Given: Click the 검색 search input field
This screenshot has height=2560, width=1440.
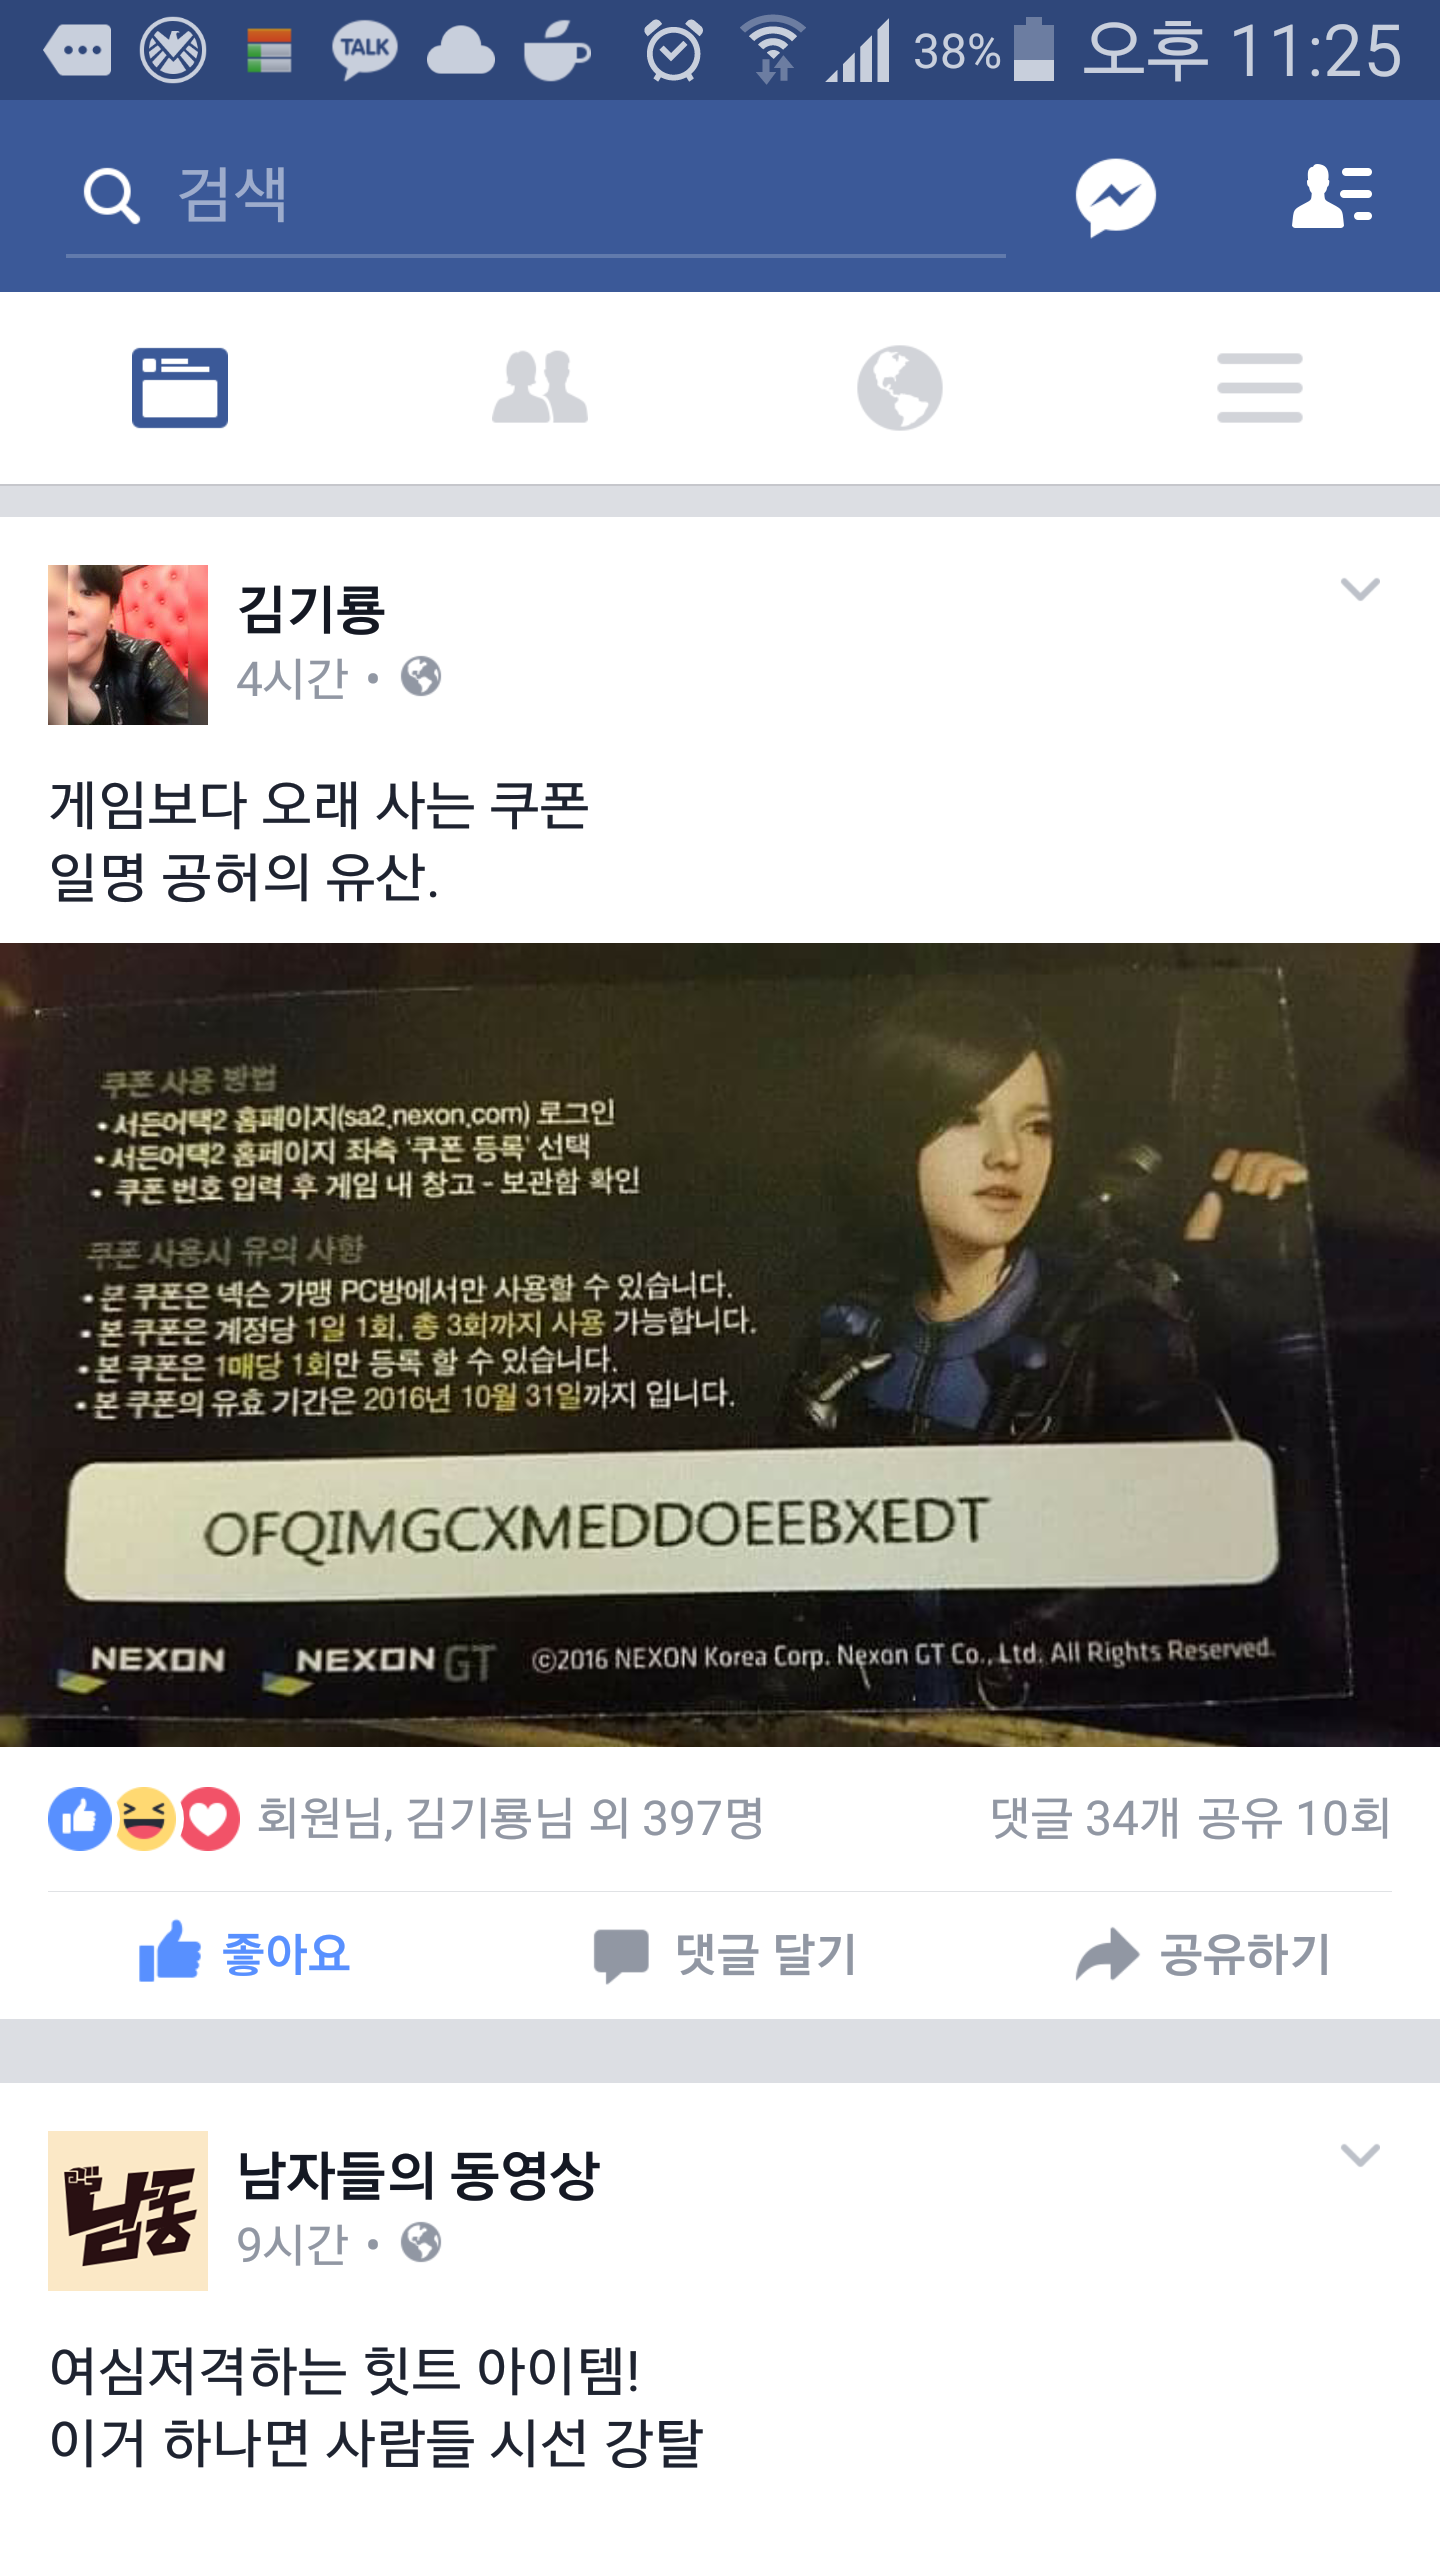Looking at the screenshot, I should coord(536,196).
